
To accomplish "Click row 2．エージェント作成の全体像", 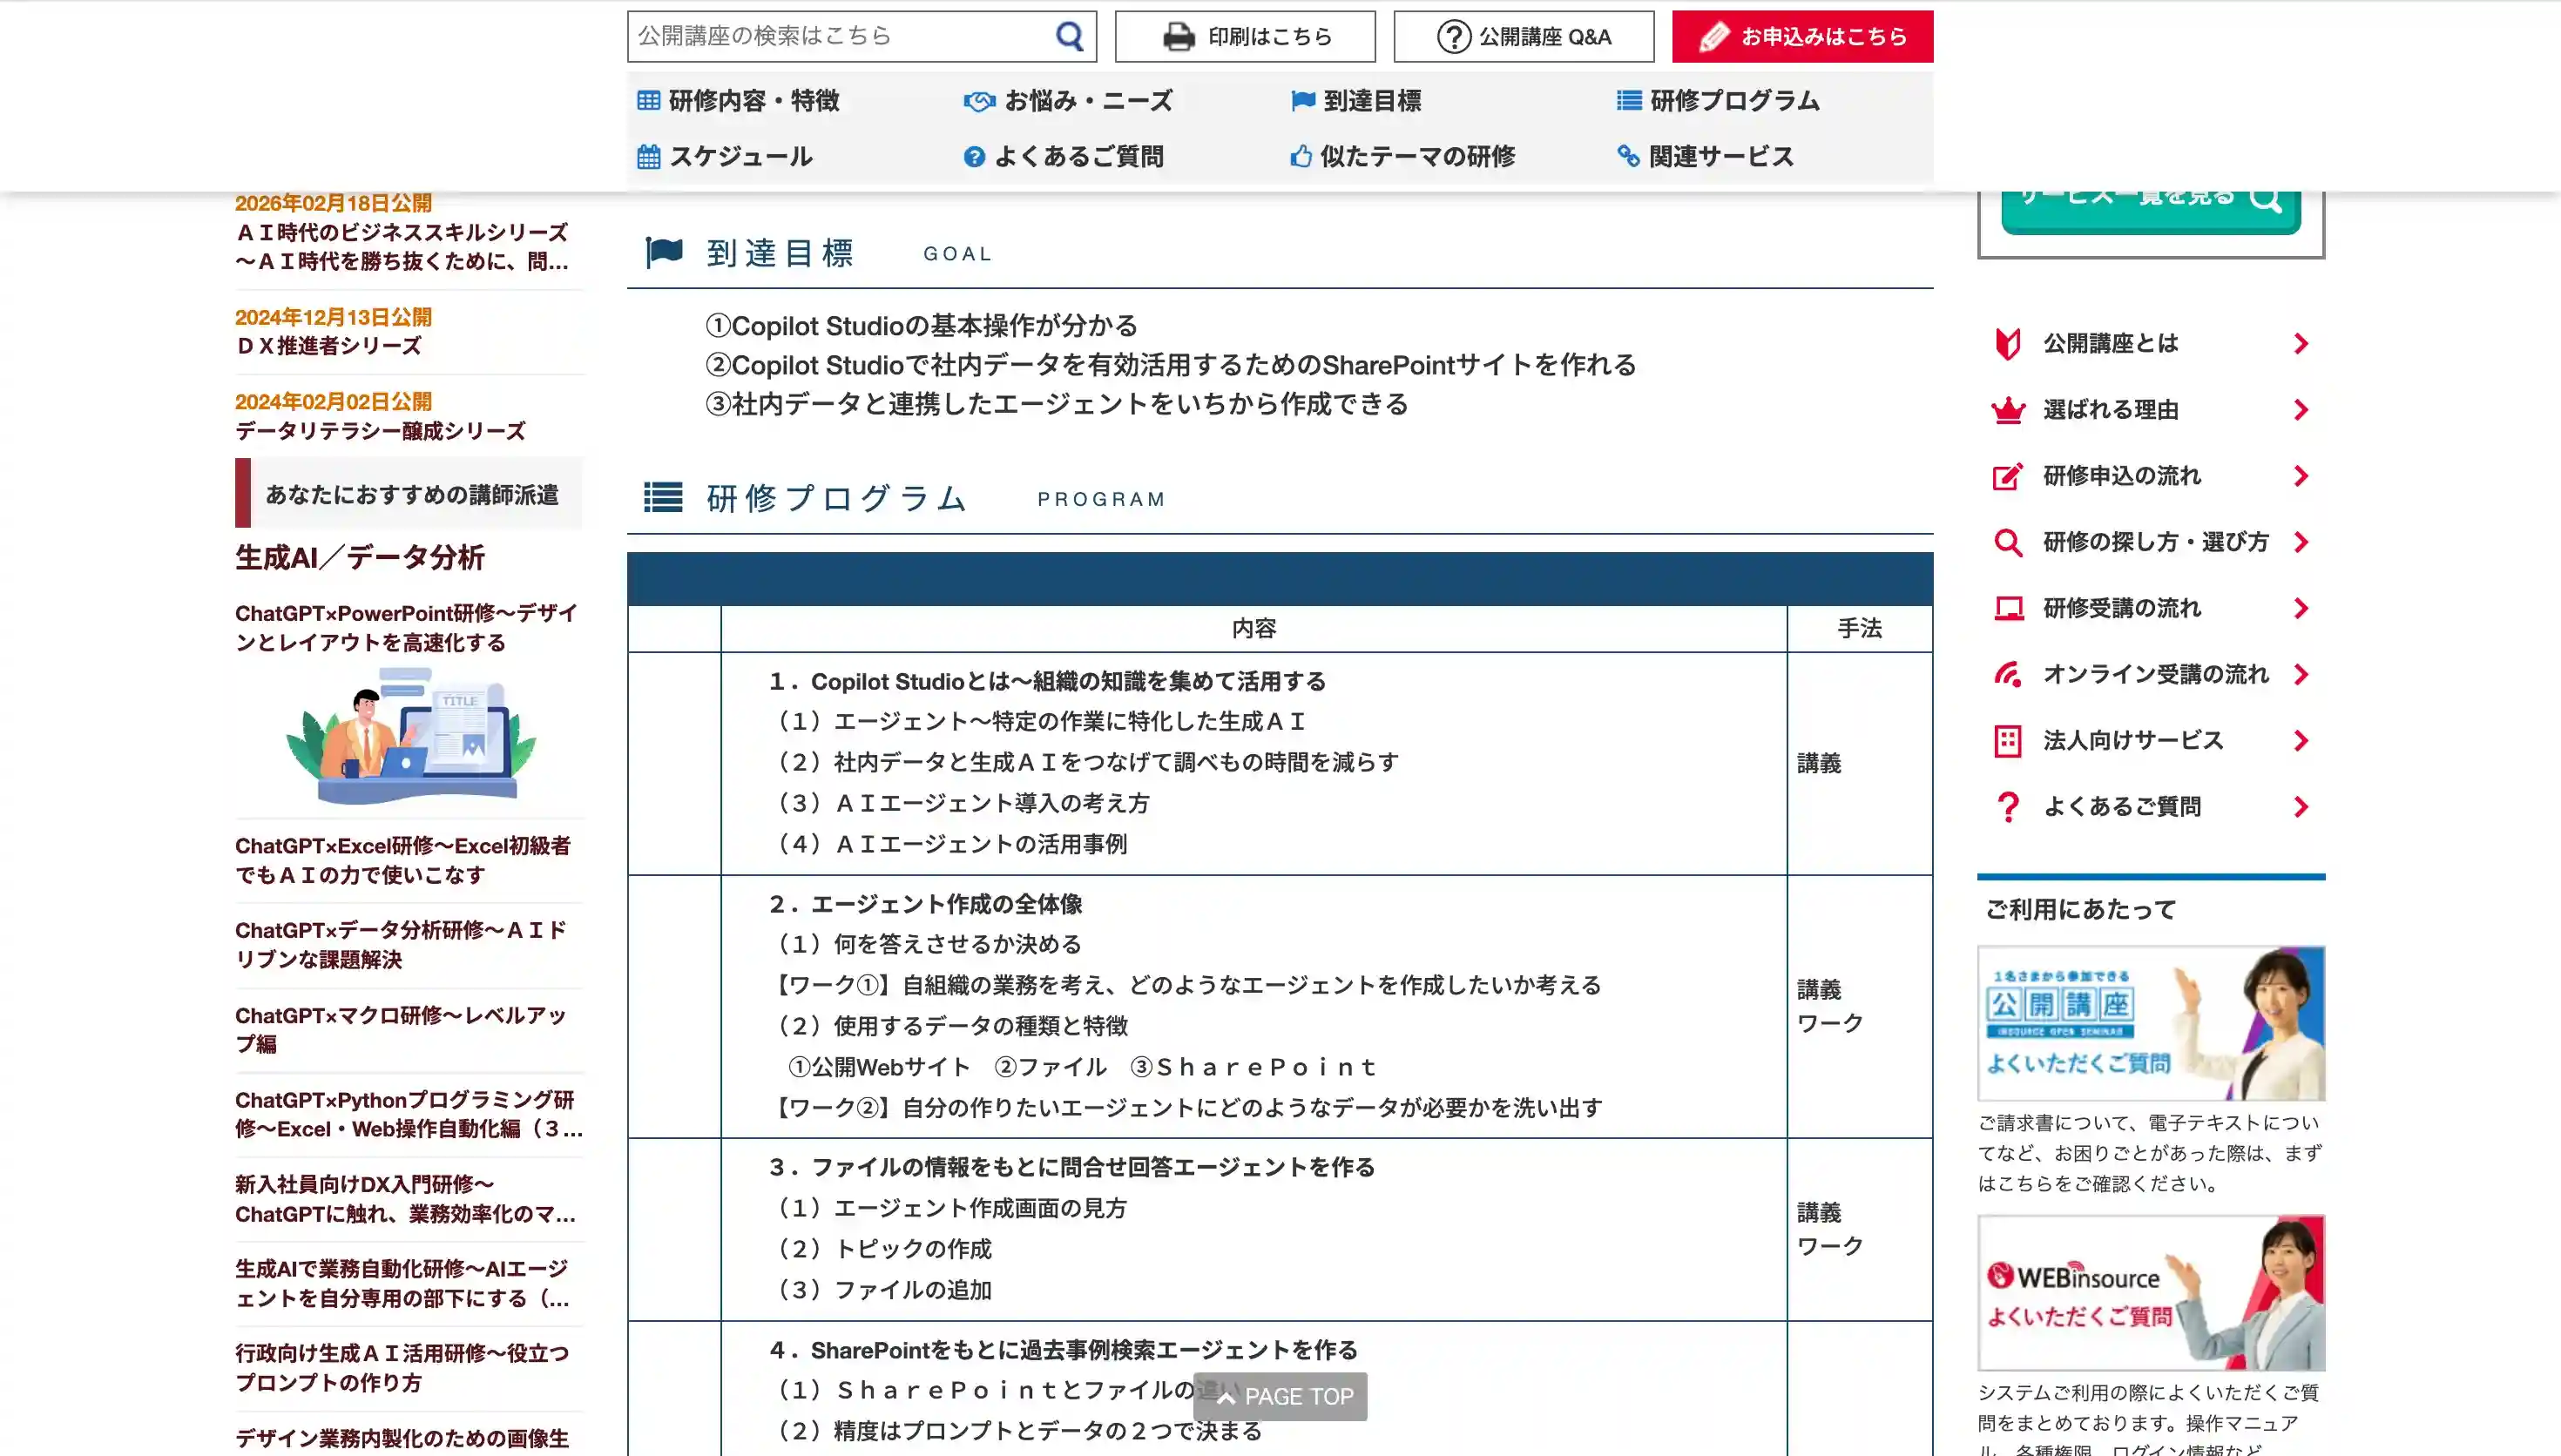I will (925, 905).
